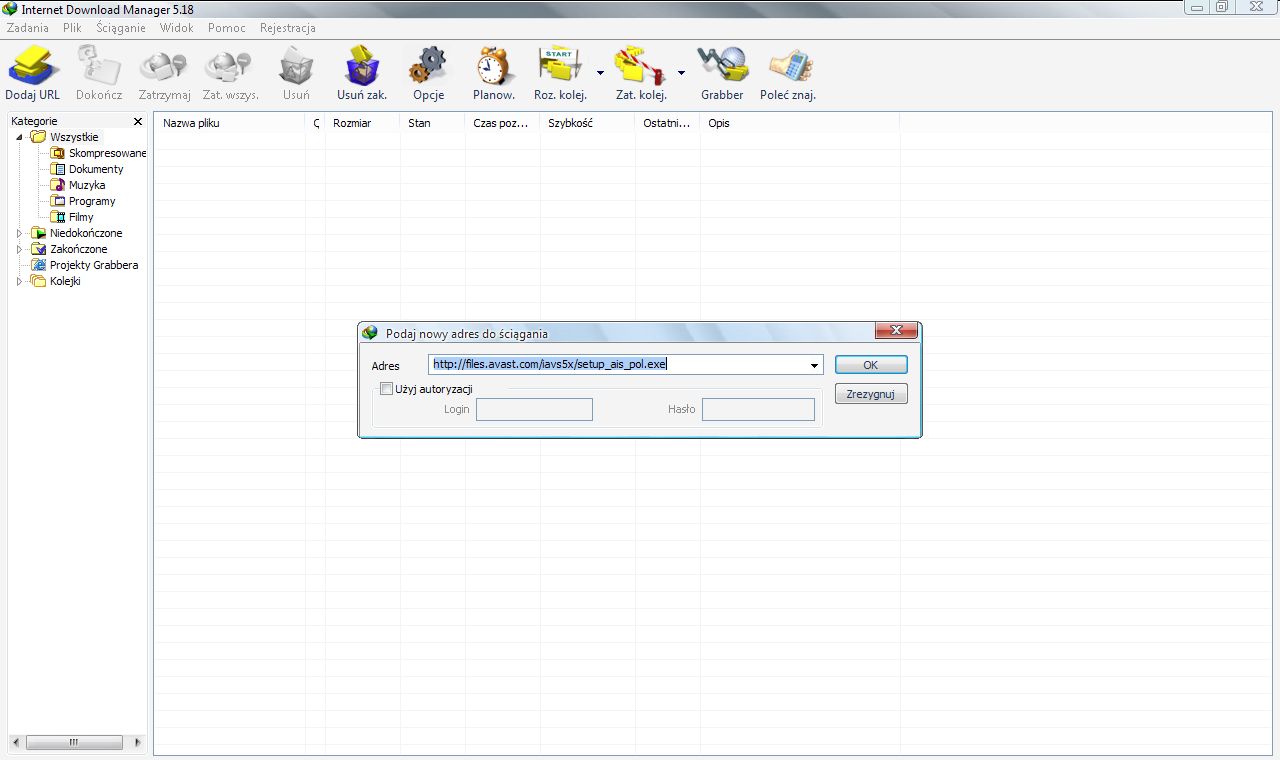
Task: Enable the Użyj autoryzacji checkbox
Action: [x=386, y=389]
